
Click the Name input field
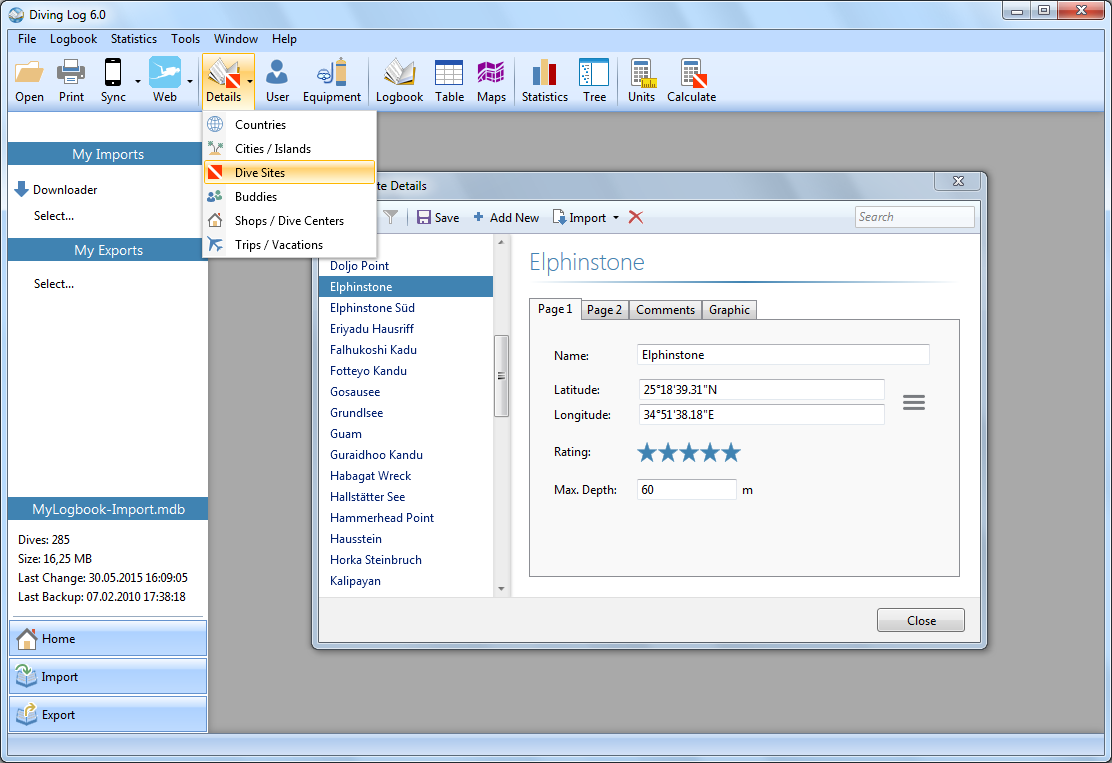[783, 355]
